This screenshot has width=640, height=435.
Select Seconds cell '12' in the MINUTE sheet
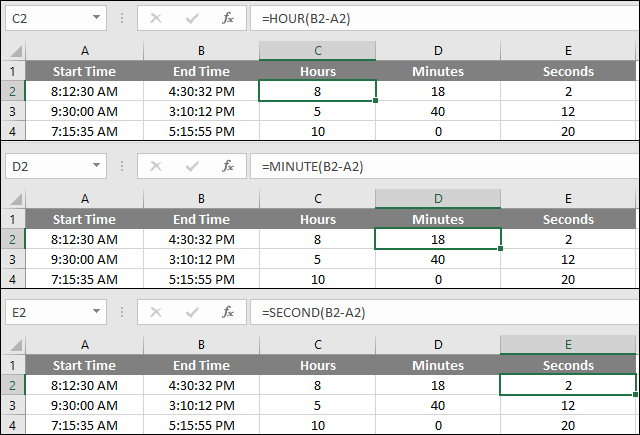click(568, 260)
